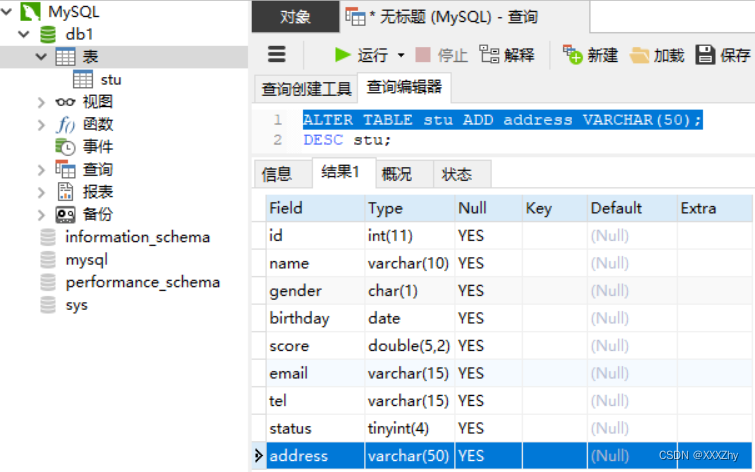This screenshot has width=755, height=472.
Task: Switch to the 对象 objects tab
Action: (295, 17)
